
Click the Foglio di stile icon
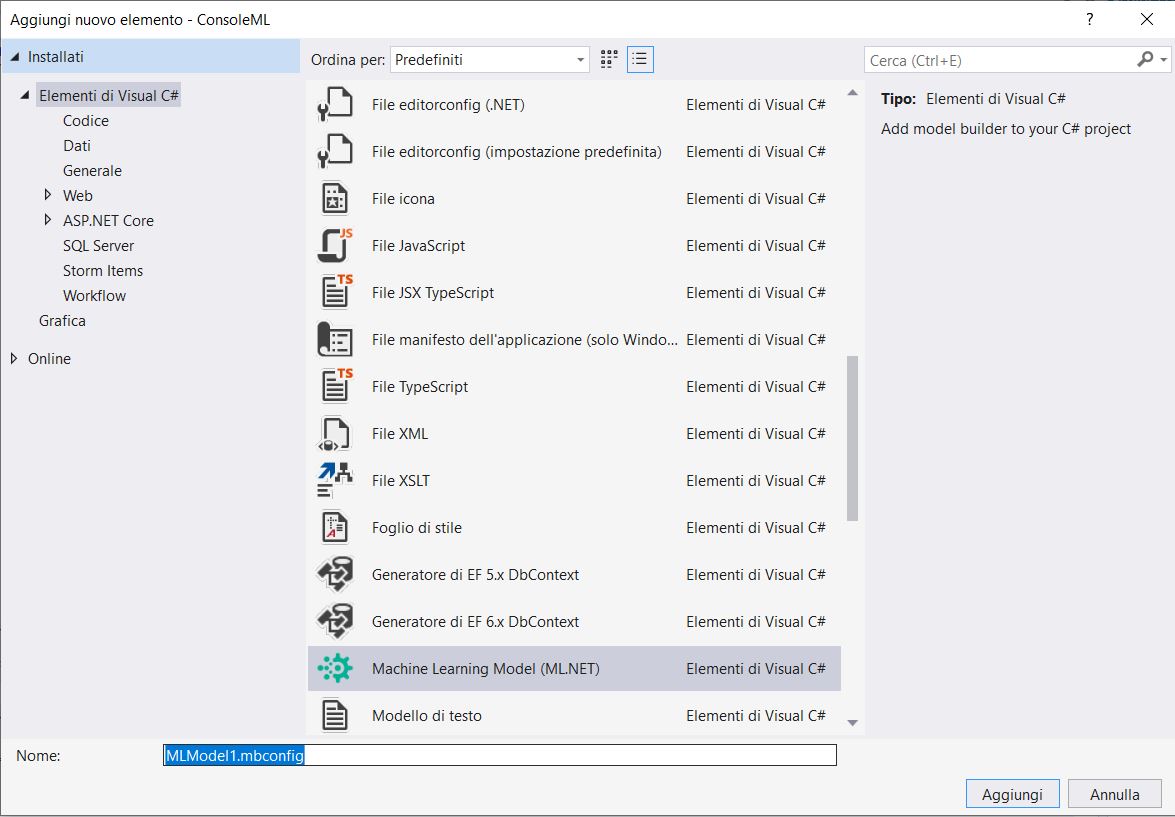click(334, 528)
